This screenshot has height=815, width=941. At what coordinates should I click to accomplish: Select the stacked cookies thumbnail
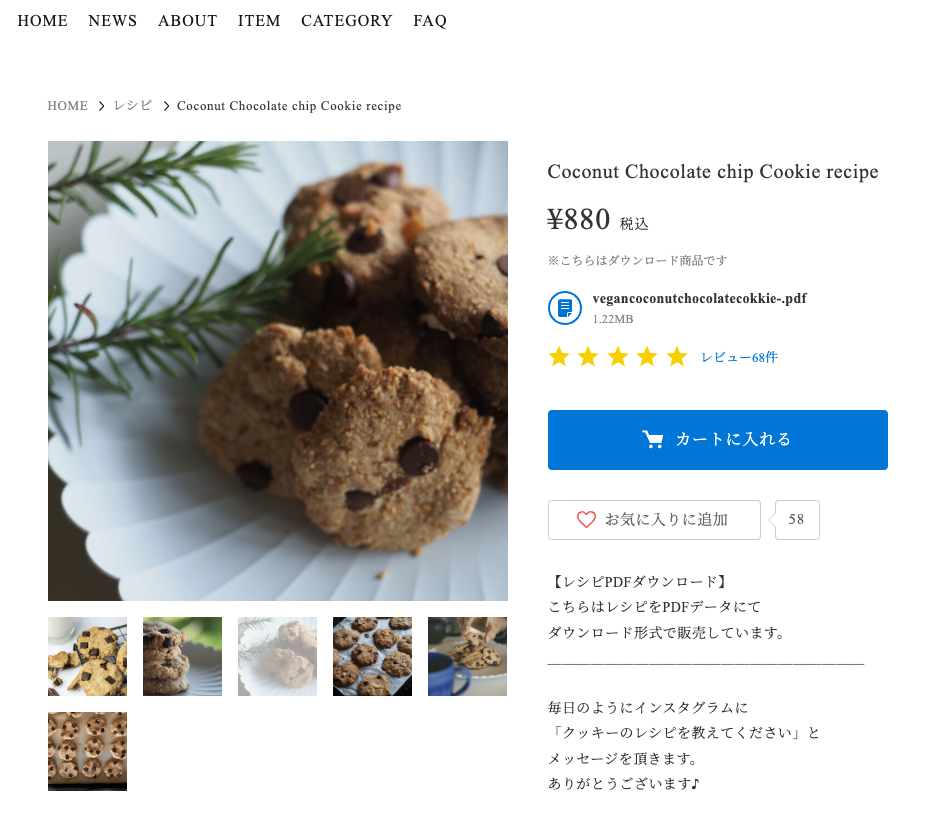coord(182,656)
